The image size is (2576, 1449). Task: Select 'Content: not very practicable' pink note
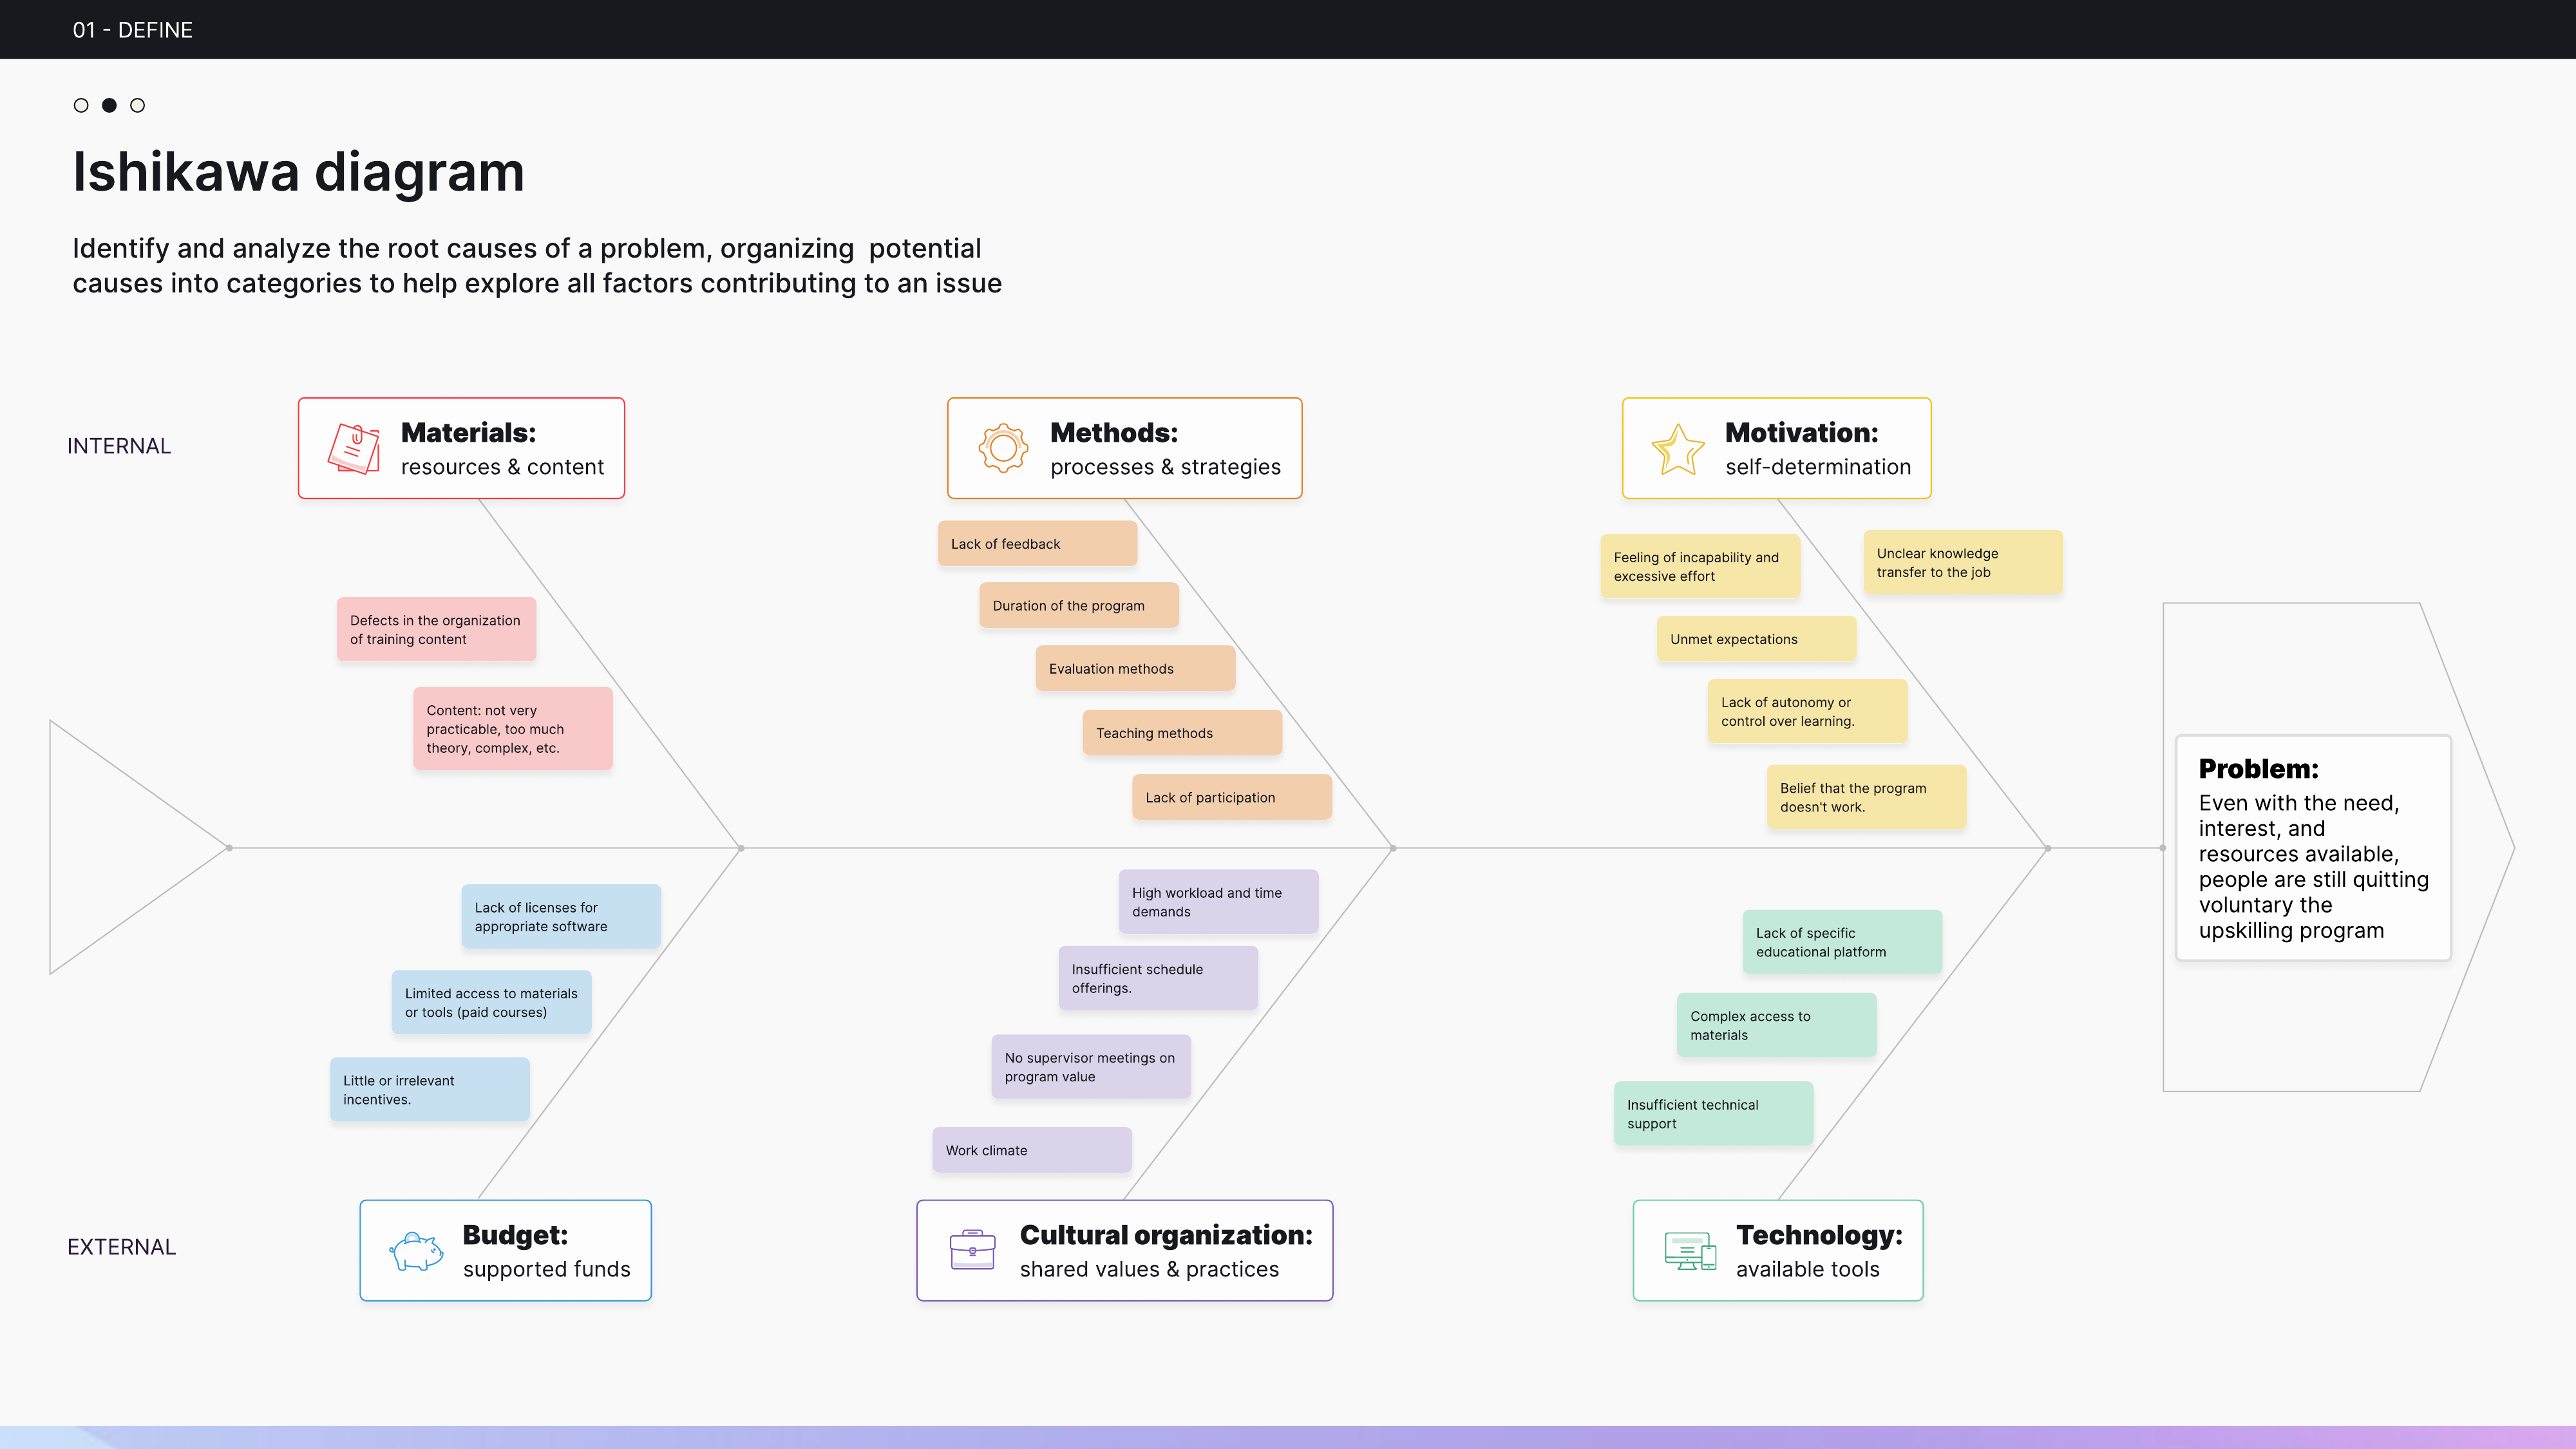(x=512, y=728)
